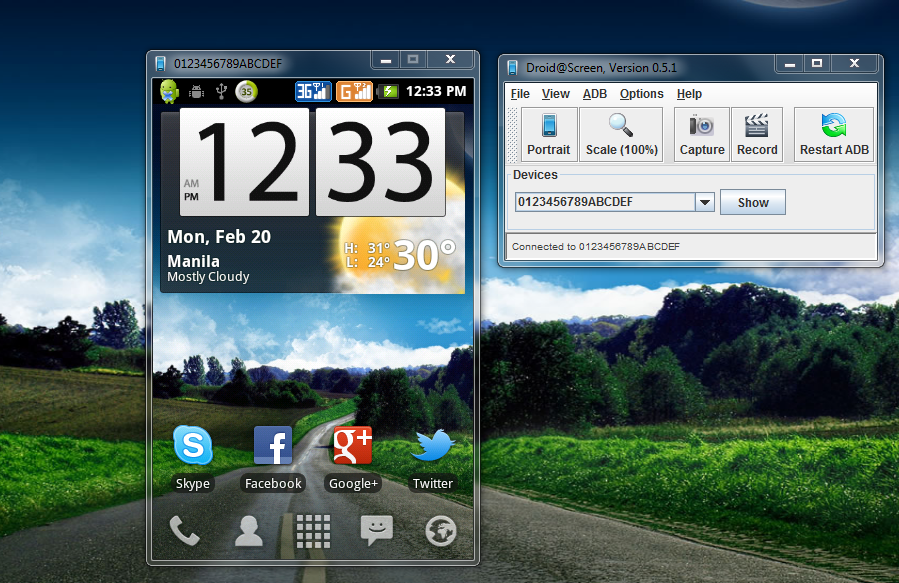Expand the Devices combo box arrow
The height and width of the screenshot is (583, 899).
tap(705, 202)
